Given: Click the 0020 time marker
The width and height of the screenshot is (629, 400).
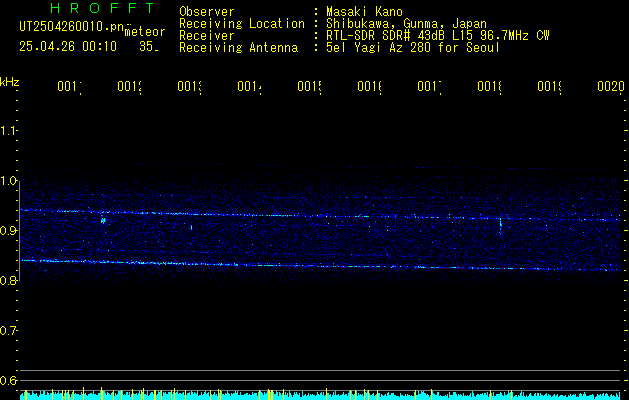Looking at the screenshot, I should point(611,86).
